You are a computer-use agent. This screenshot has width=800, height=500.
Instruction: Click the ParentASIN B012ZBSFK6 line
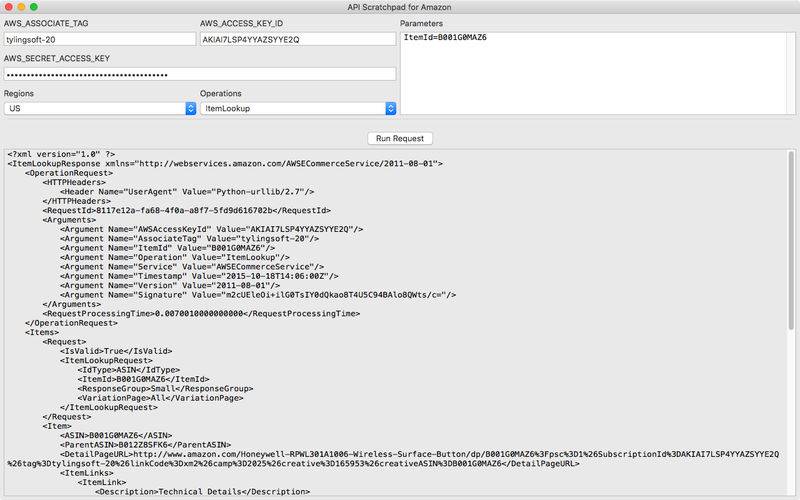coord(145,445)
